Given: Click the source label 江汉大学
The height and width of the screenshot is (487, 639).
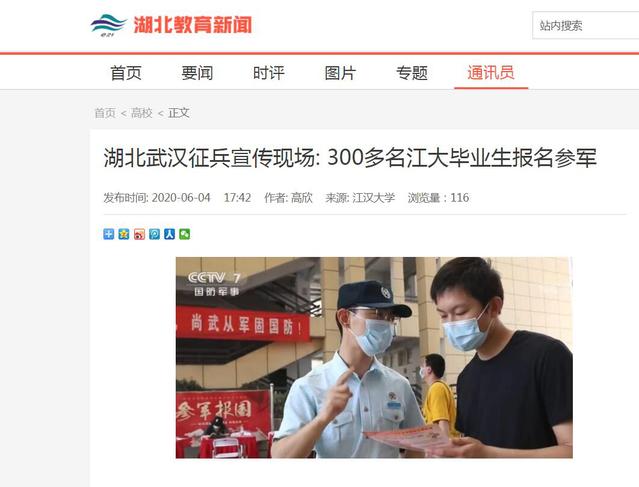Looking at the screenshot, I should pos(374,198).
